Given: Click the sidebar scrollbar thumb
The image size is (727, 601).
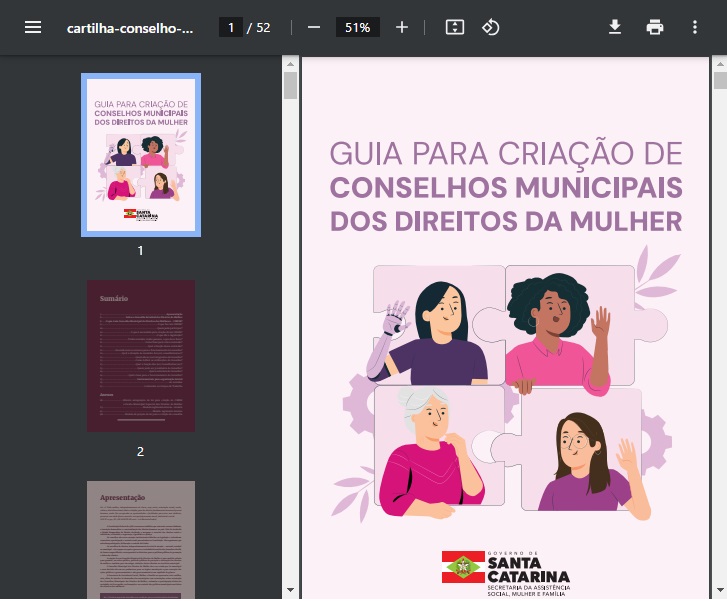Looking at the screenshot, I should pos(290,84).
